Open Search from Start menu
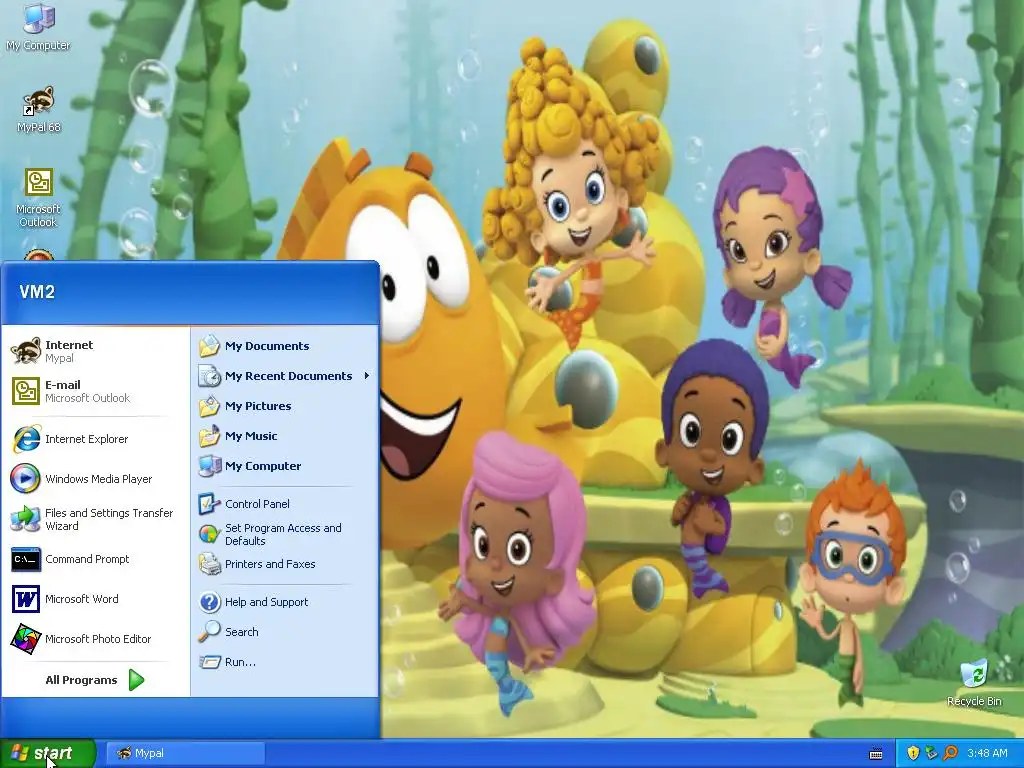The height and width of the screenshot is (768, 1024). [x=285, y=632]
